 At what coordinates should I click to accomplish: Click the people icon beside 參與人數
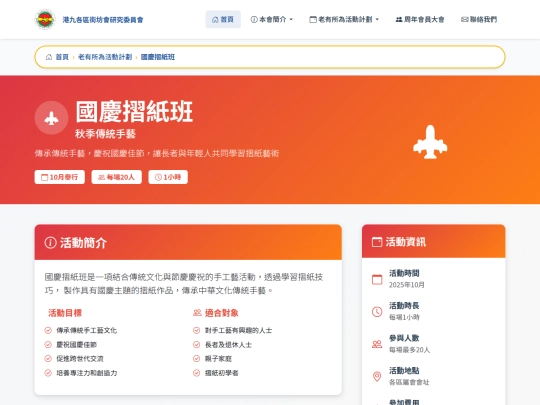[x=377, y=344]
